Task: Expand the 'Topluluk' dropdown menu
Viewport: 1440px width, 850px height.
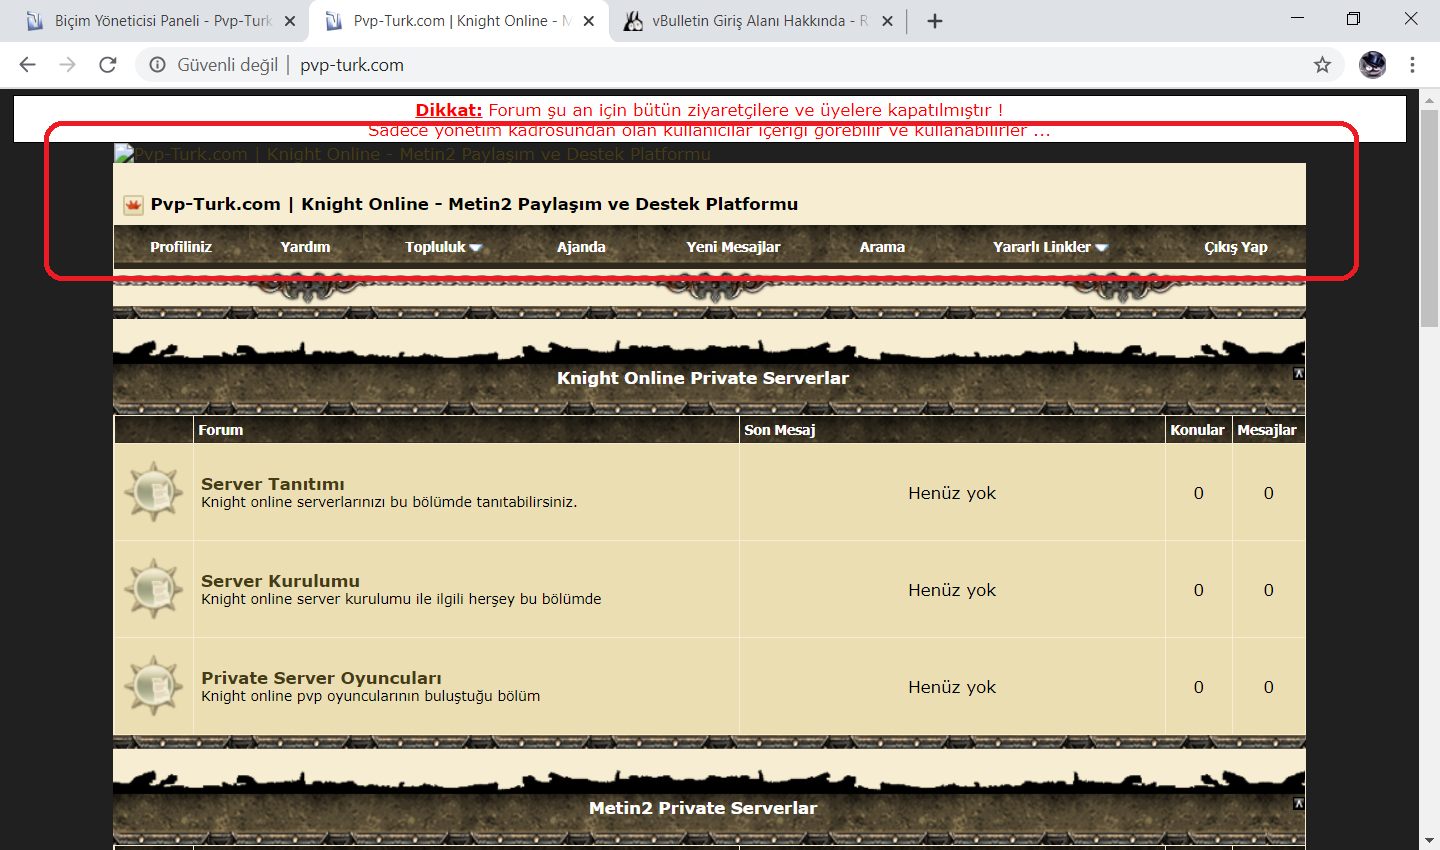Action: [x=443, y=247]
